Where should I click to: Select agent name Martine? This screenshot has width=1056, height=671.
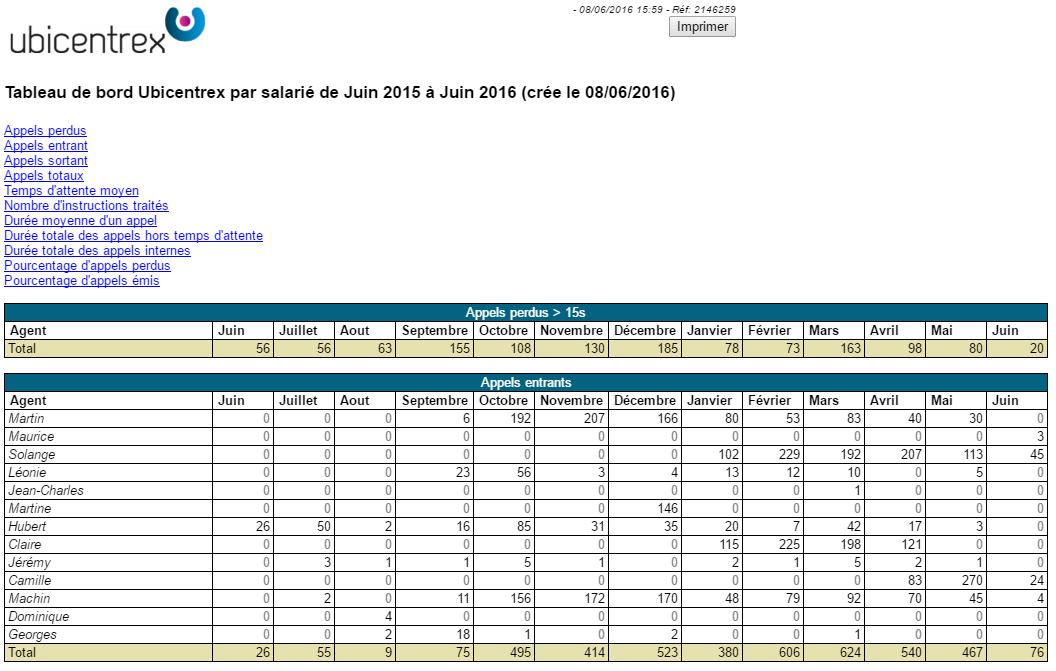30,509
